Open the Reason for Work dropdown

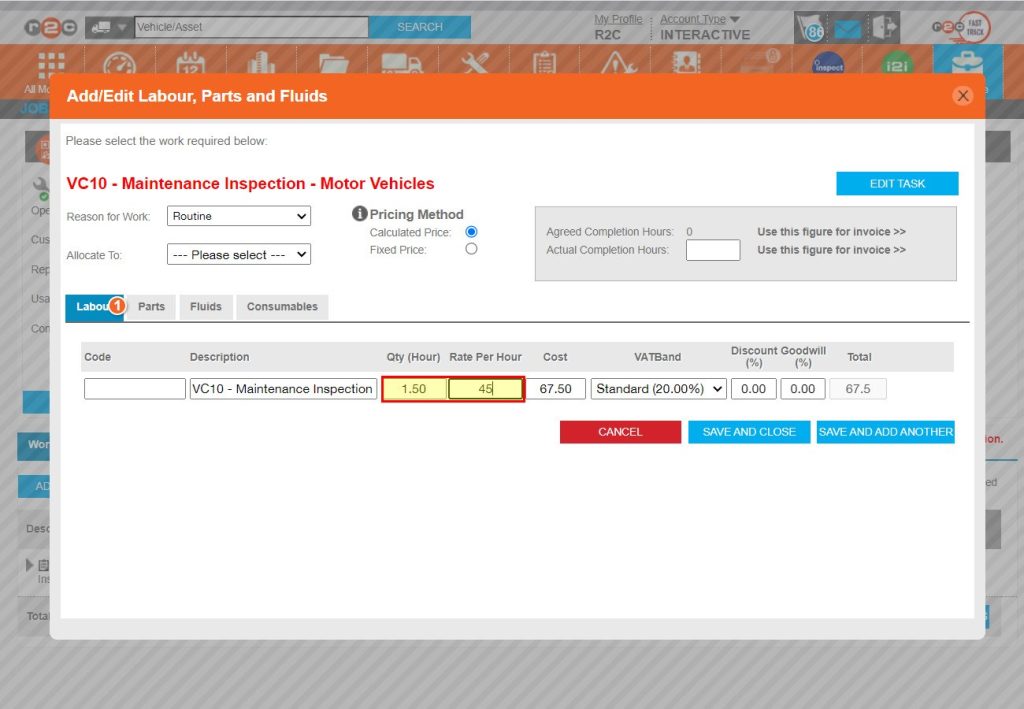pos(238,216)
